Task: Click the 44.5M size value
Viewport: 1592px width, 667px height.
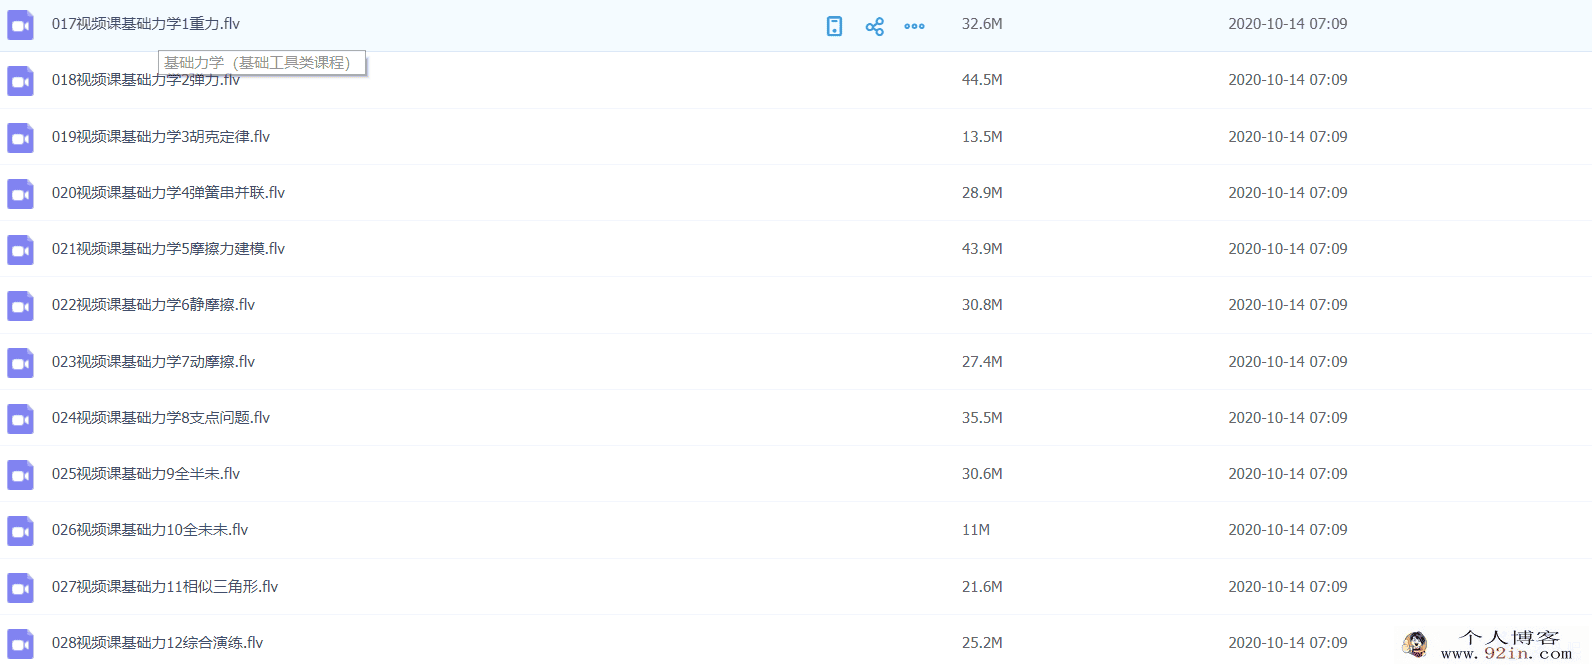Action: click(x=982, y=80)
